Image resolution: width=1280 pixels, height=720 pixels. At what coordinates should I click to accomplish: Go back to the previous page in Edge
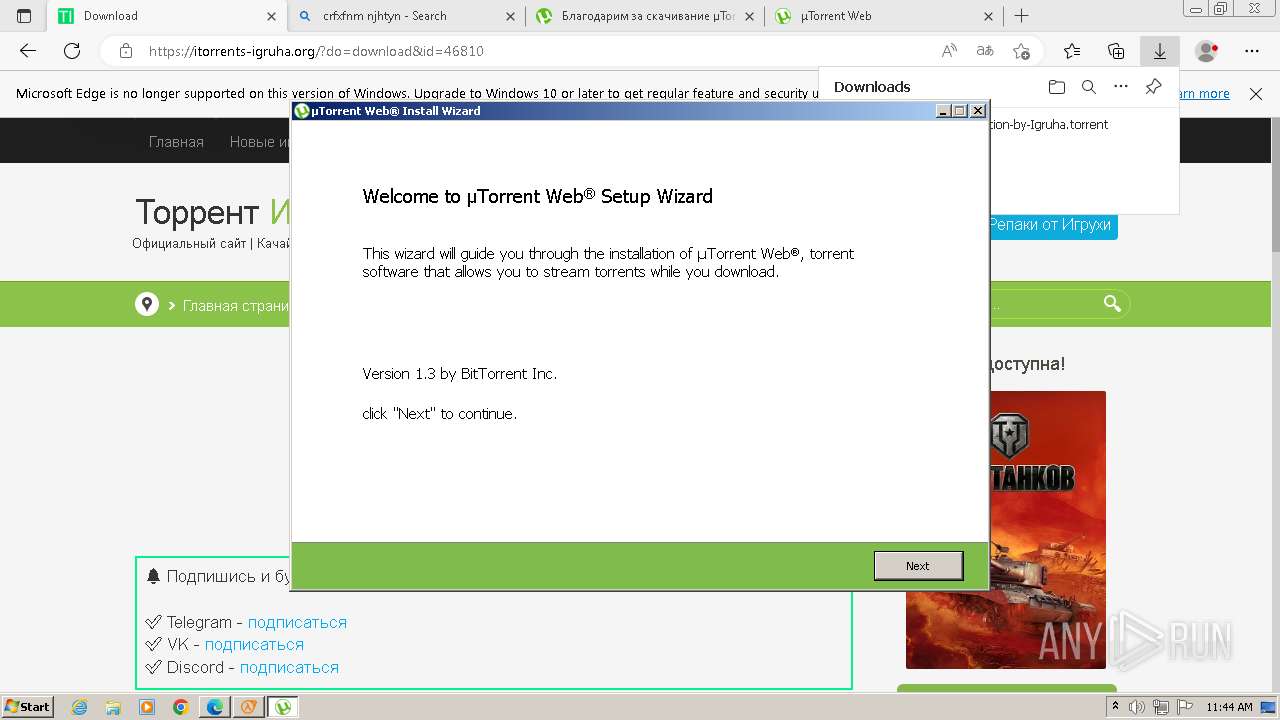coord(28,51)
